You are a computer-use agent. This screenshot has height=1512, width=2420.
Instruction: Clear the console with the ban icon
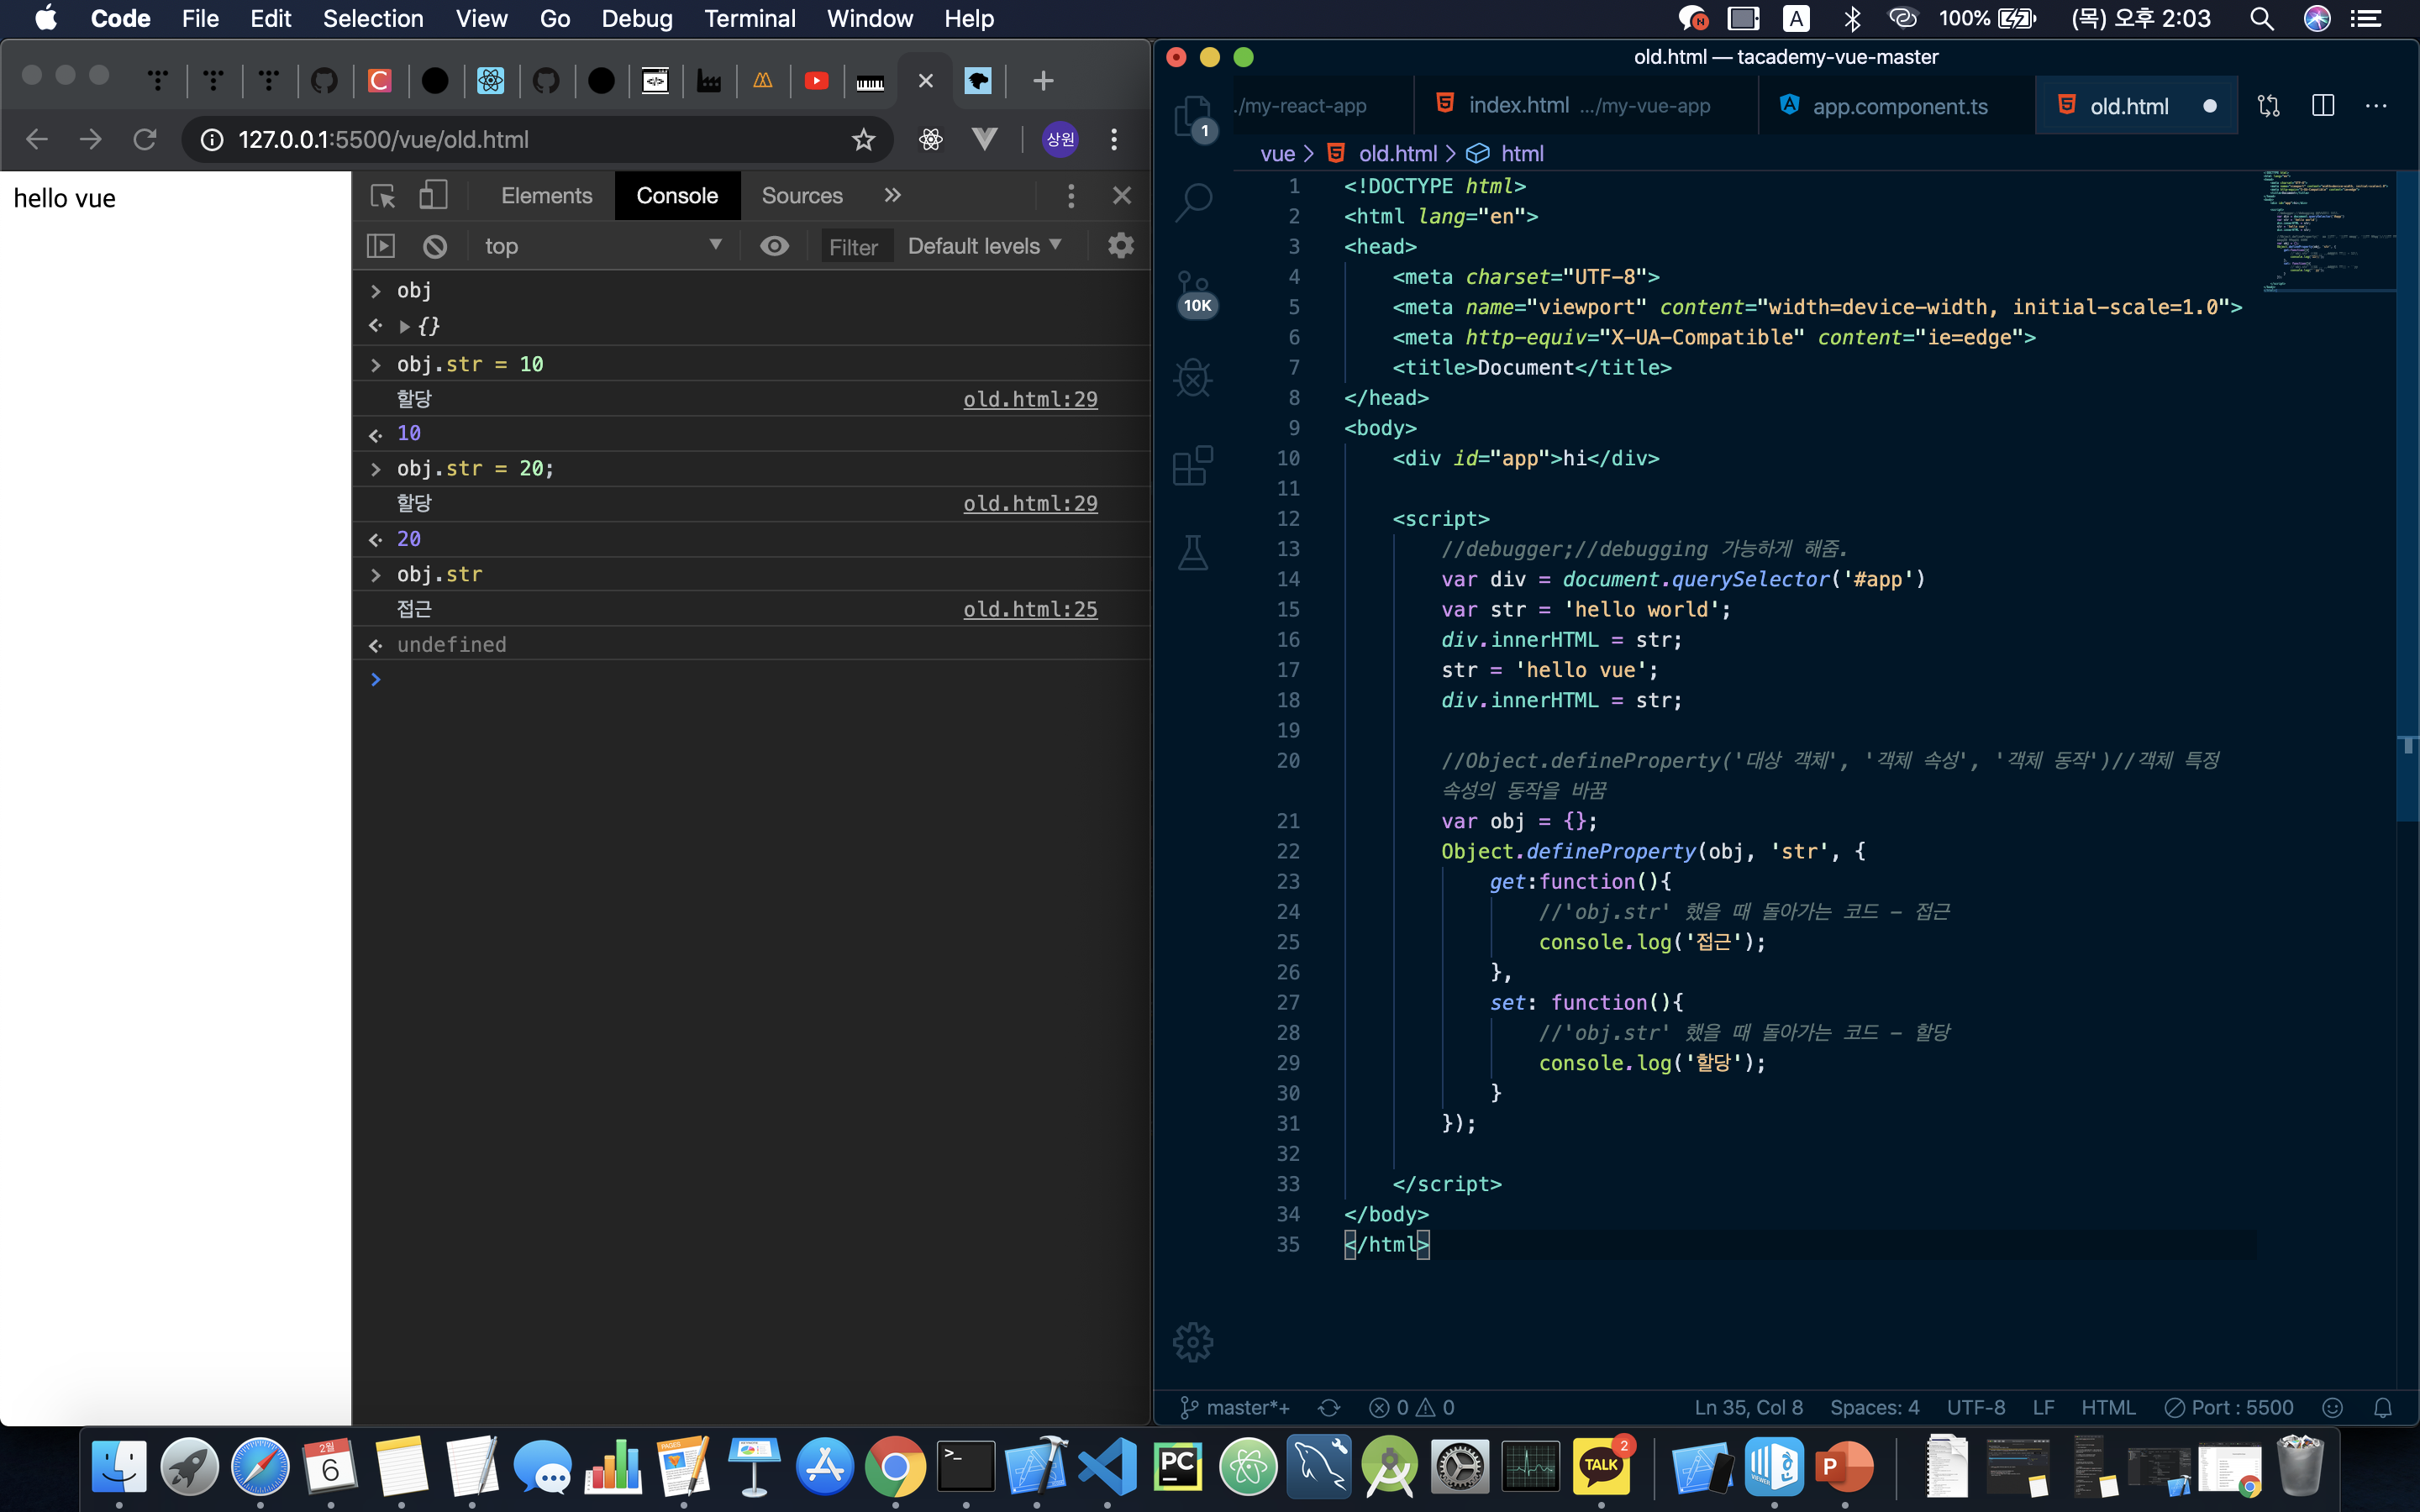coord(435,246)
